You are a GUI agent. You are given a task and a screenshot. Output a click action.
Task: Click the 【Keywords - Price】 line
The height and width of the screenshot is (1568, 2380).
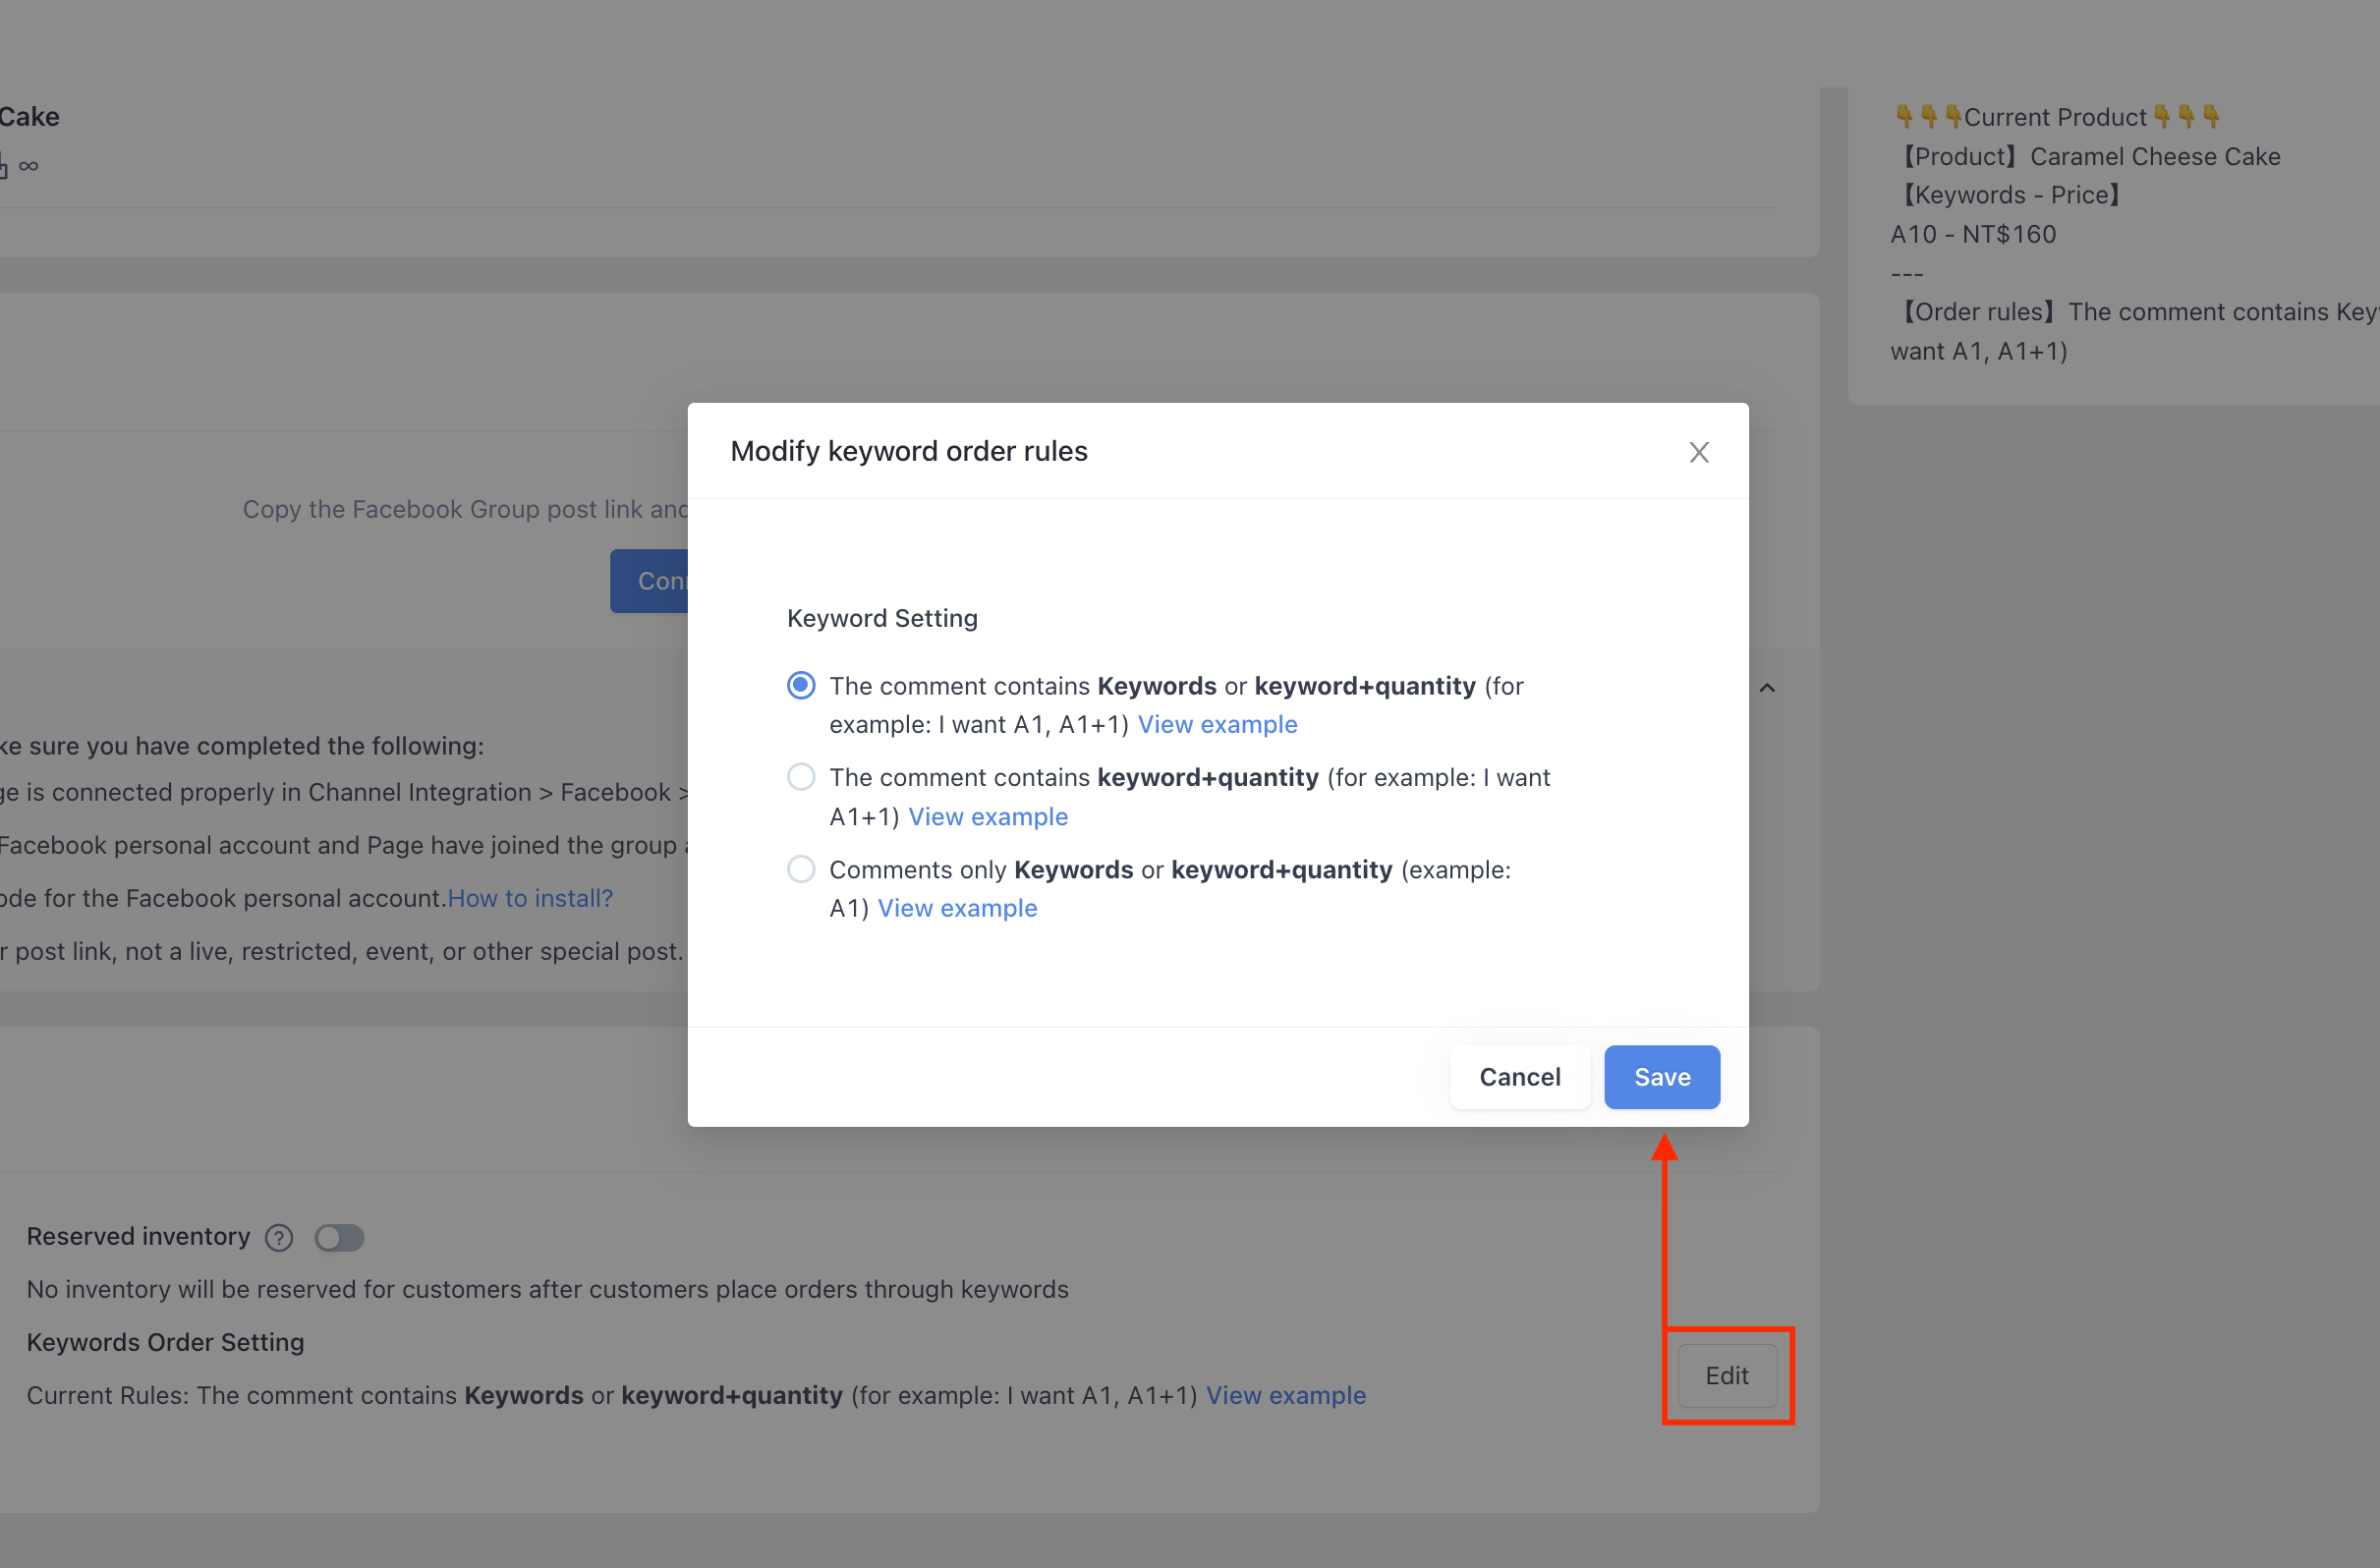[2009, 195]
